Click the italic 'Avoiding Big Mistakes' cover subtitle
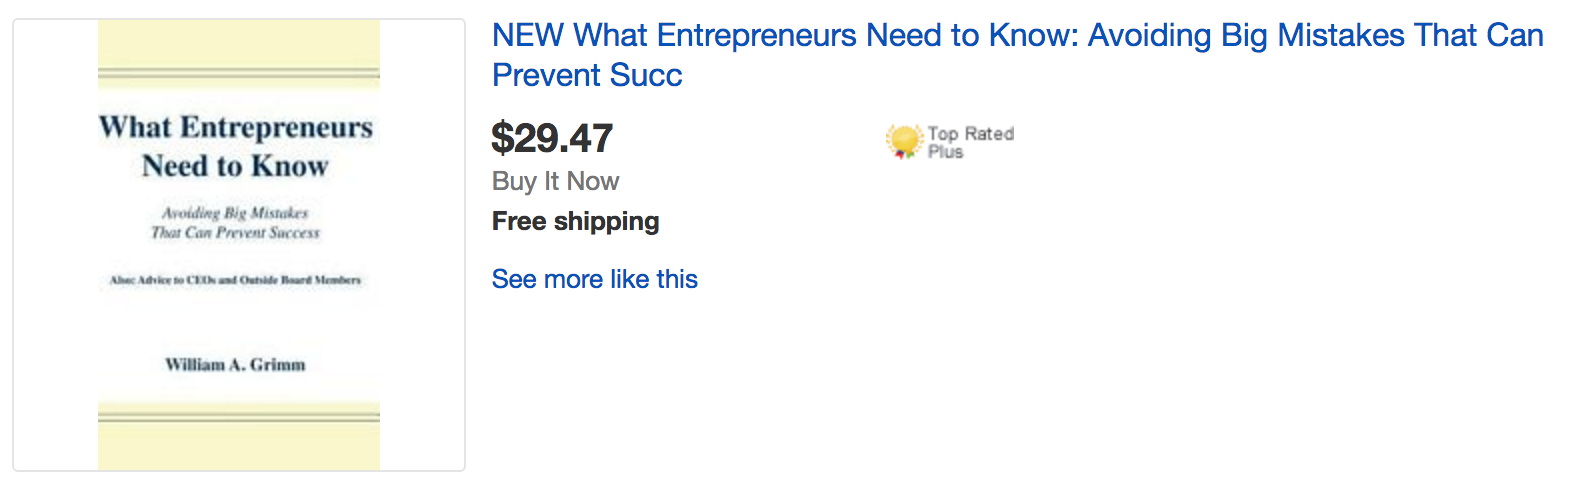Screen dimensions: 1584x486 coord(235,213)
